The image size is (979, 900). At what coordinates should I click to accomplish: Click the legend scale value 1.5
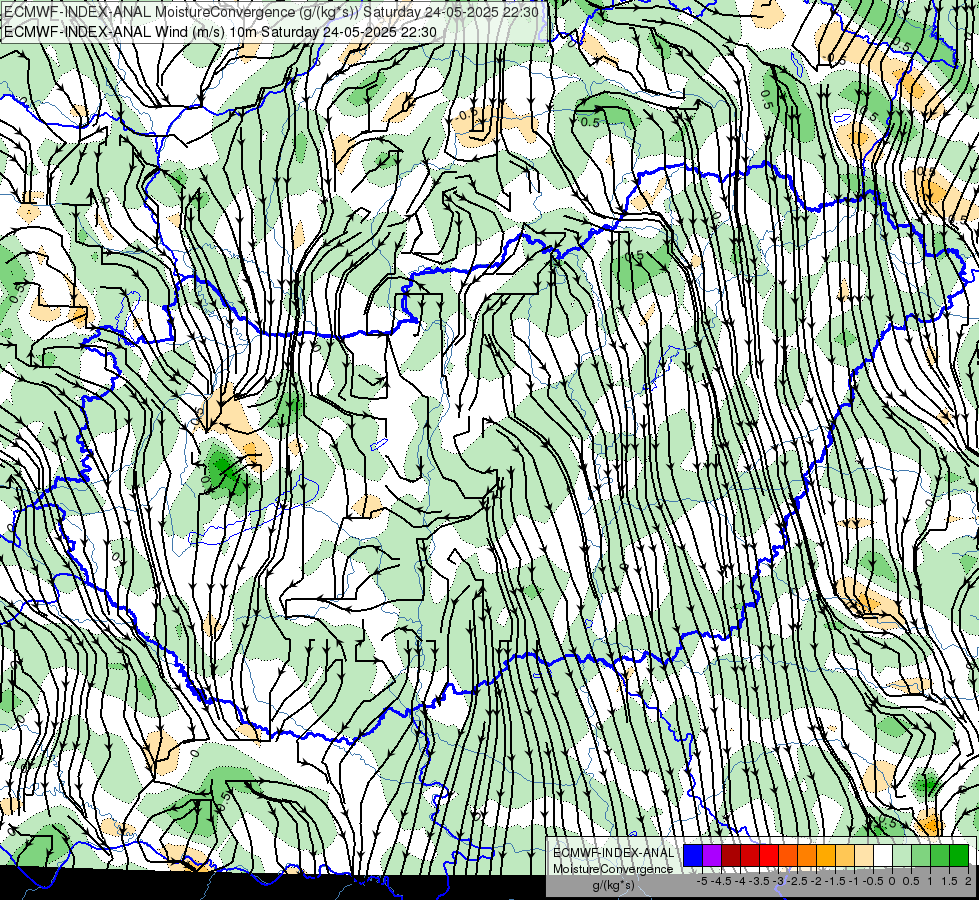(949, 881)
